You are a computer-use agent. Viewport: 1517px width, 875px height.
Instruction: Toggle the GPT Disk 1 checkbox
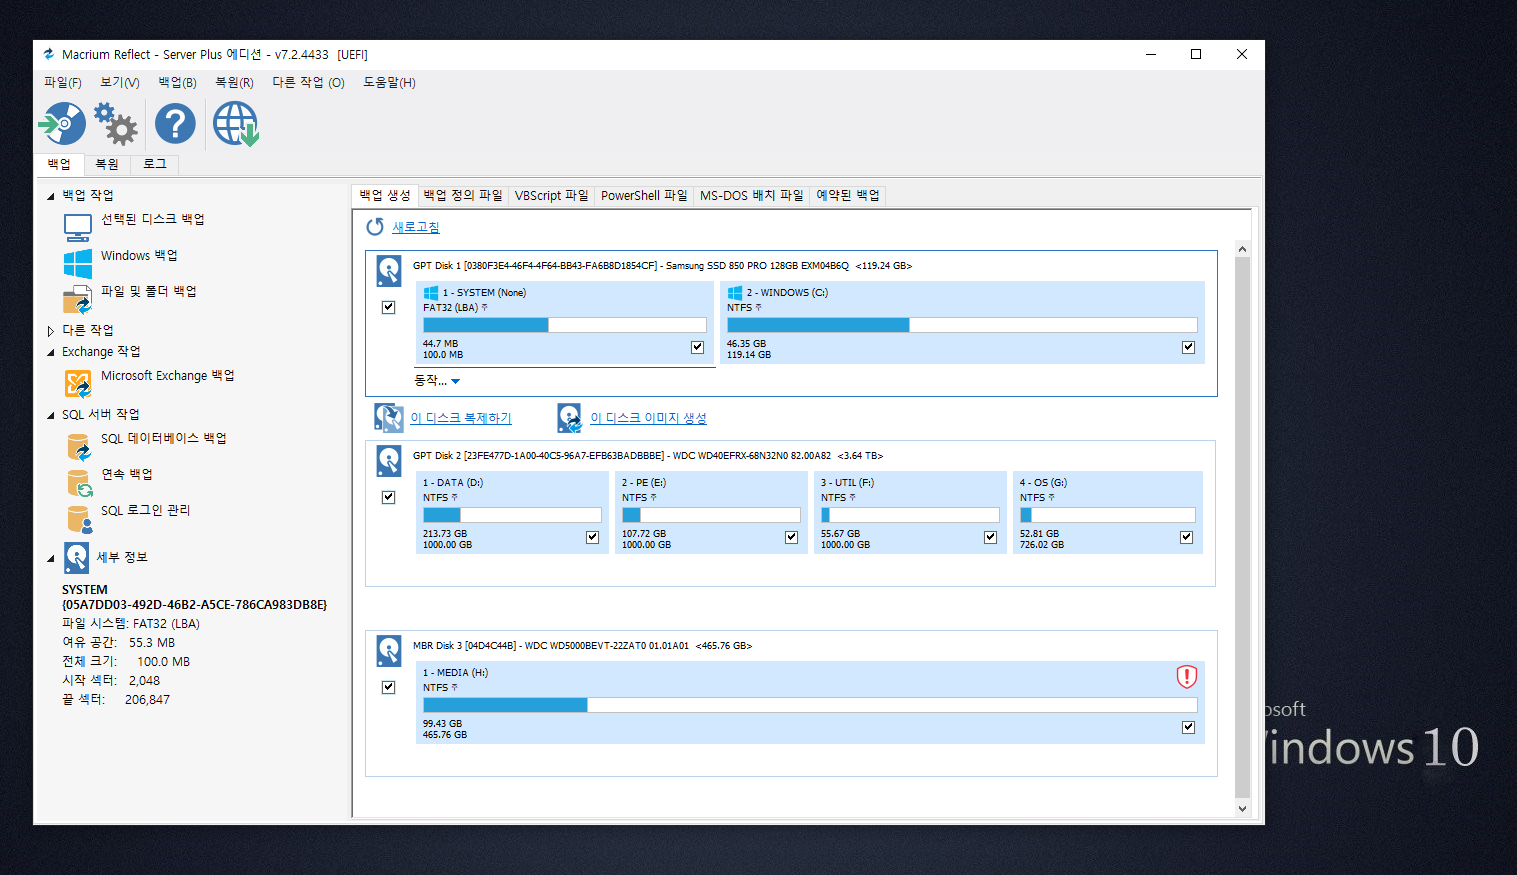(389, 307)
